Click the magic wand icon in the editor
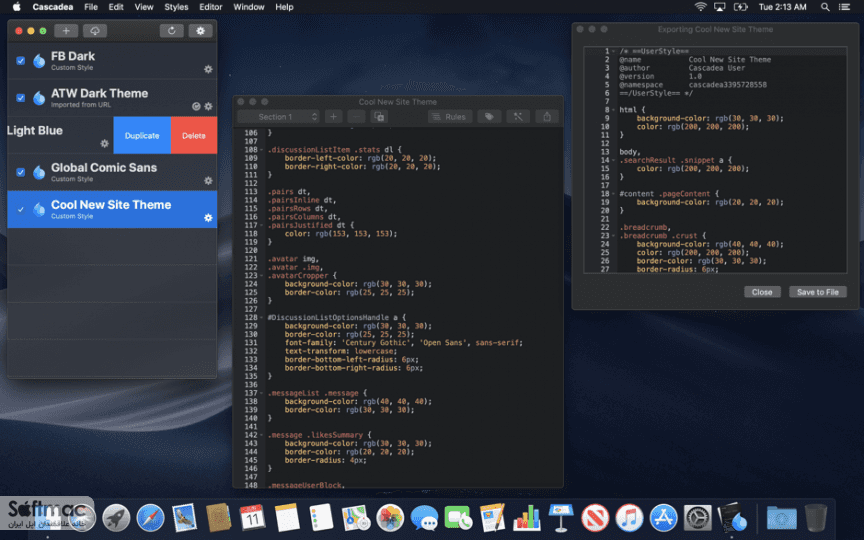The width and height of the screenshot is (864, 540). (x=518, y=116)
